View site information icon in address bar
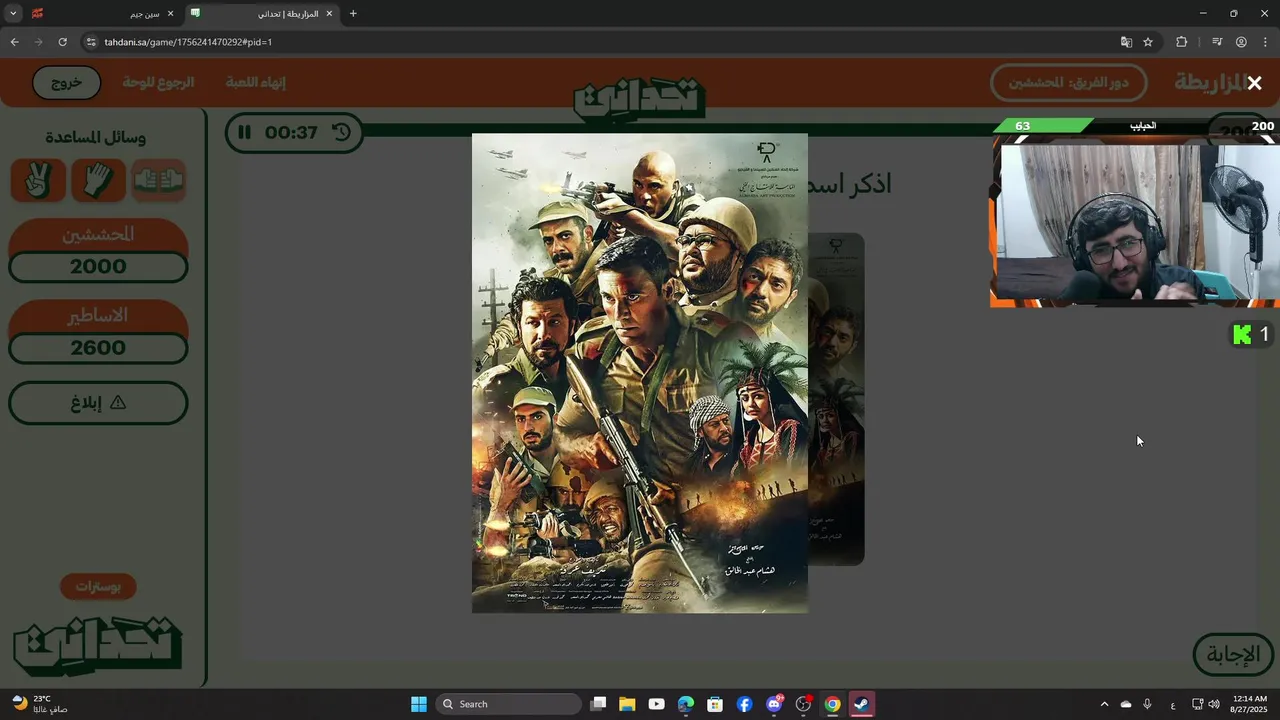Viewport: 1280px width, 720px height. click(90, 42)
